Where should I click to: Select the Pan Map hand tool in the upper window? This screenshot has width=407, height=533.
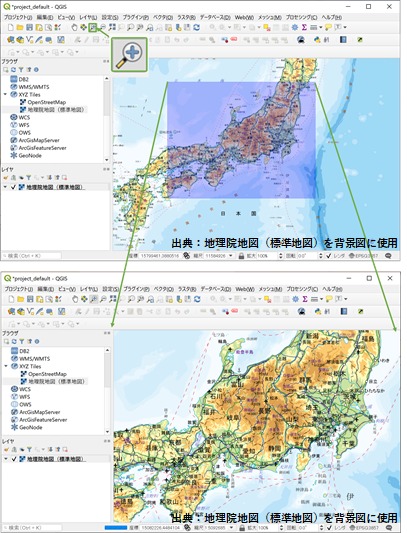point(74,28)
